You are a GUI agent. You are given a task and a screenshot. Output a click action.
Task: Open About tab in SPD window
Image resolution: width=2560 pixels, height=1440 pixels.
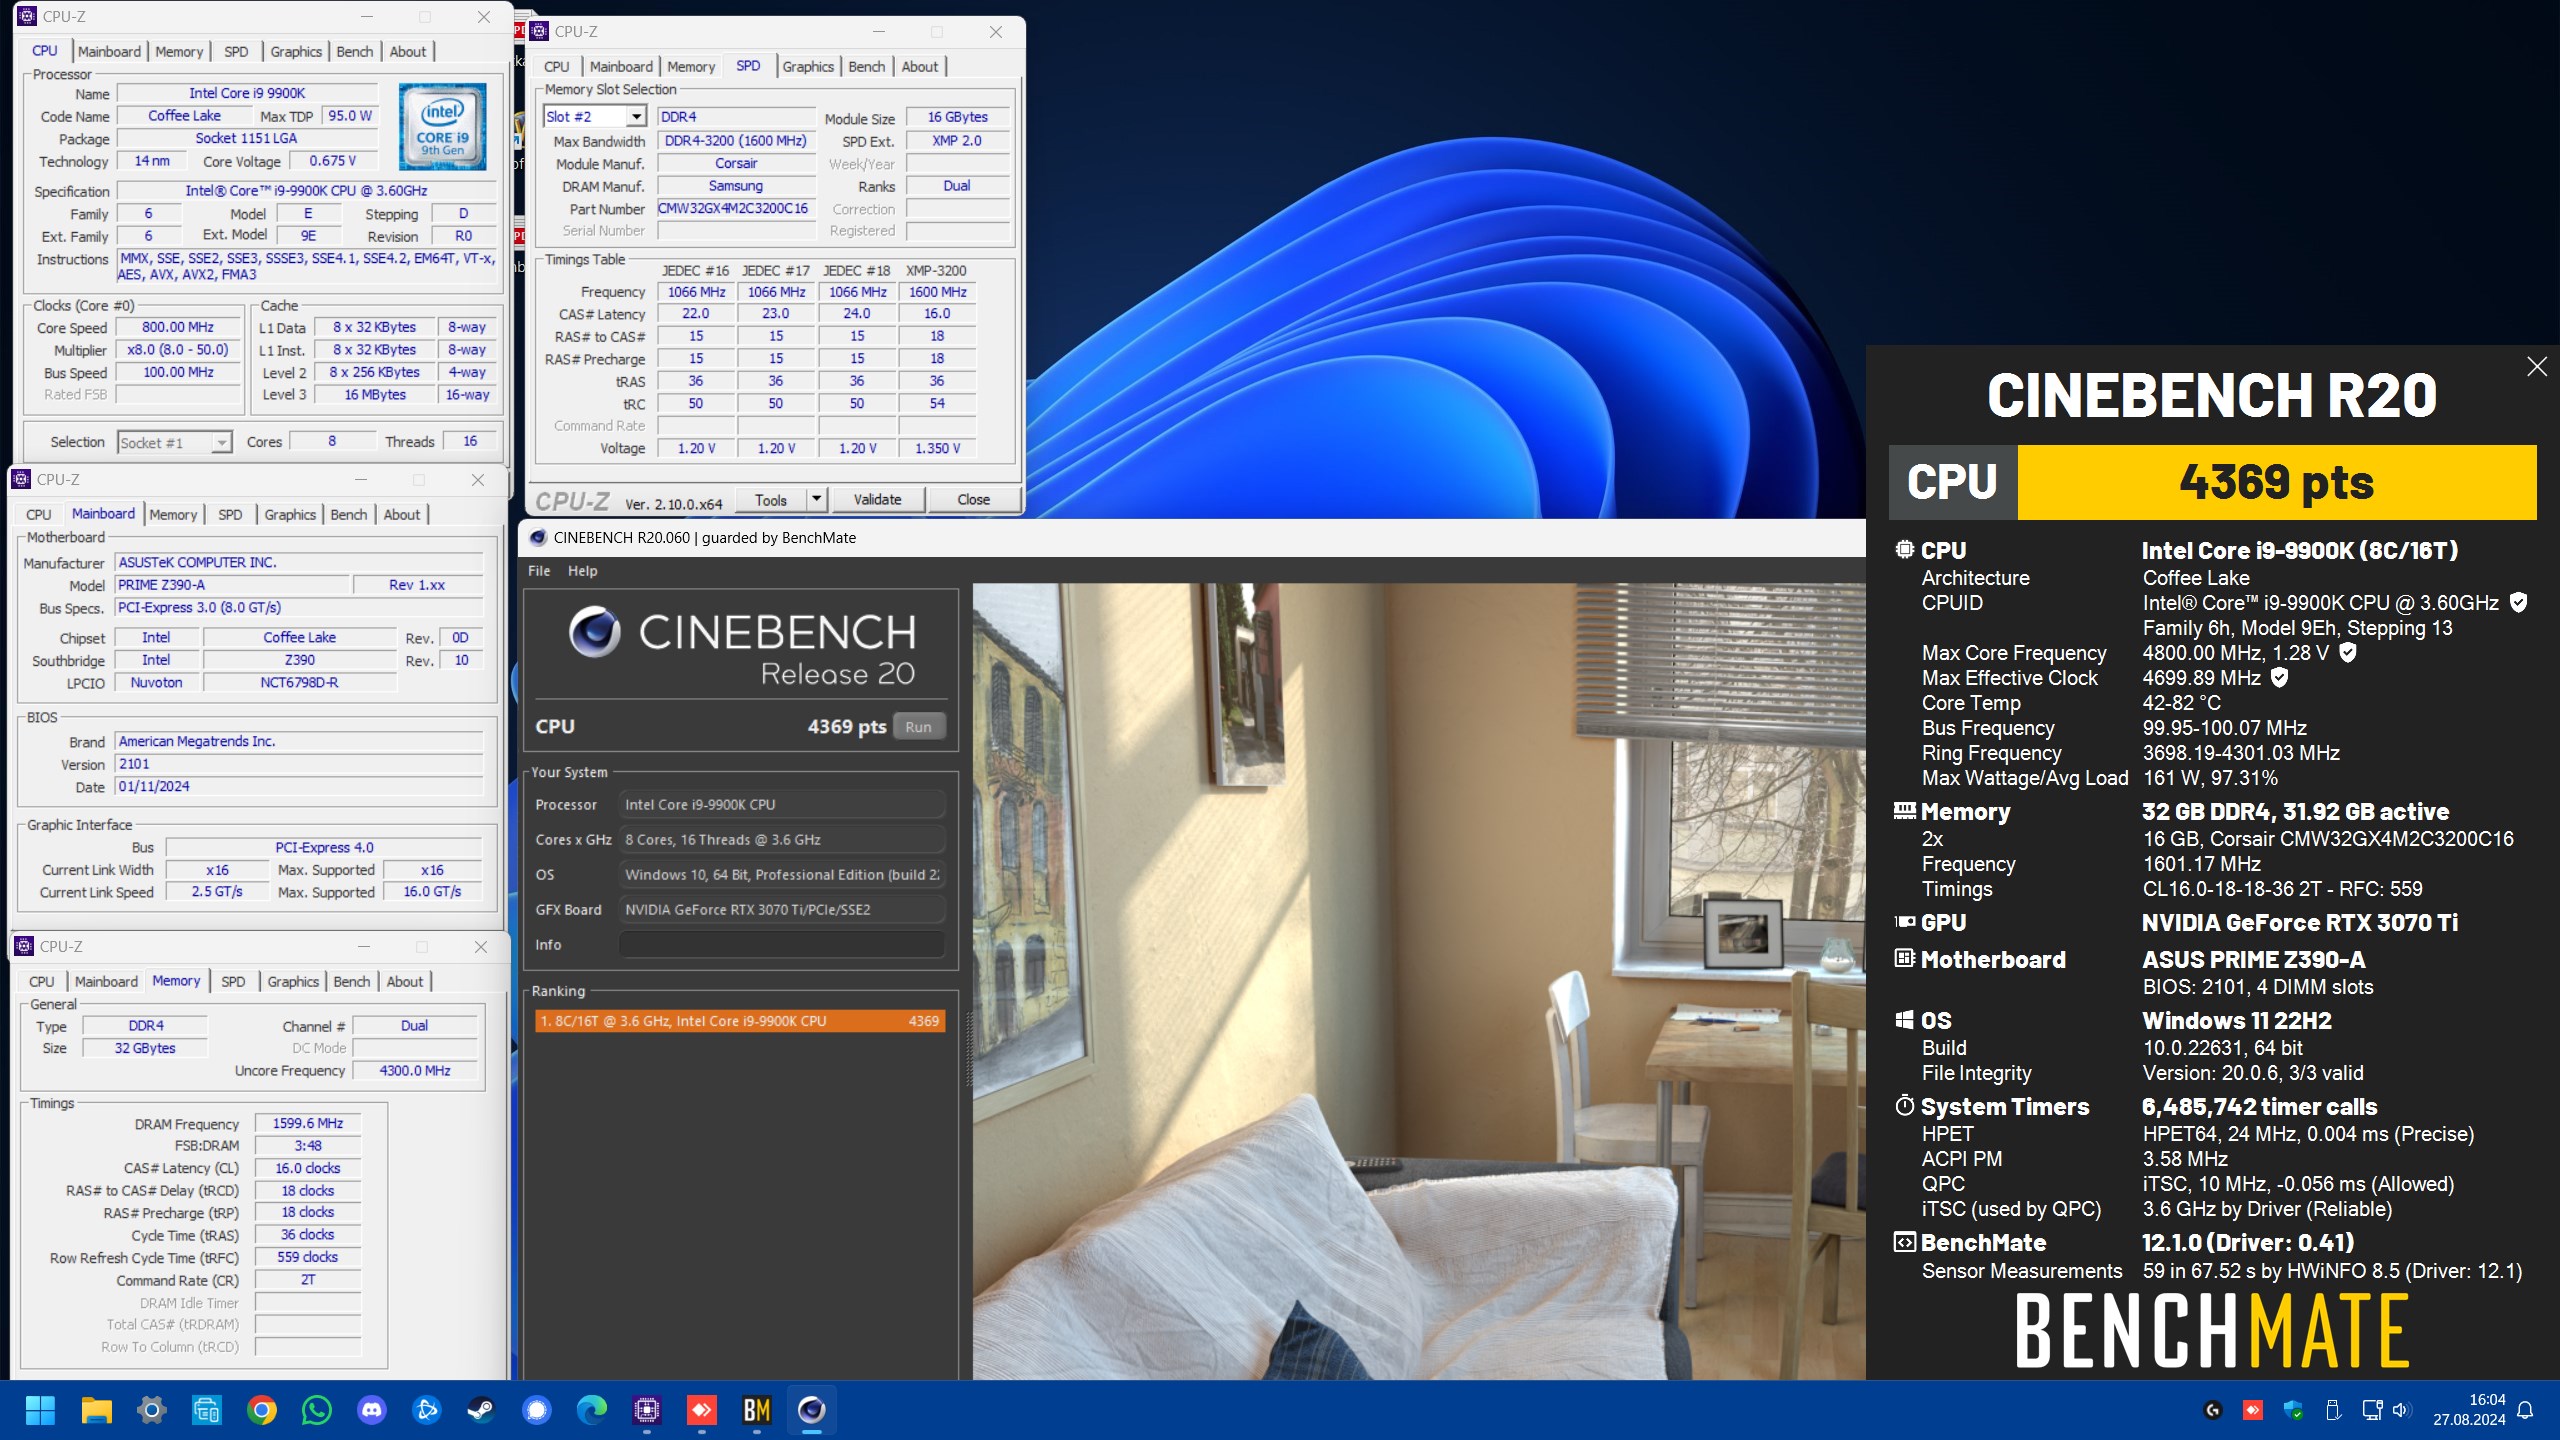click(x=920, y=67)
